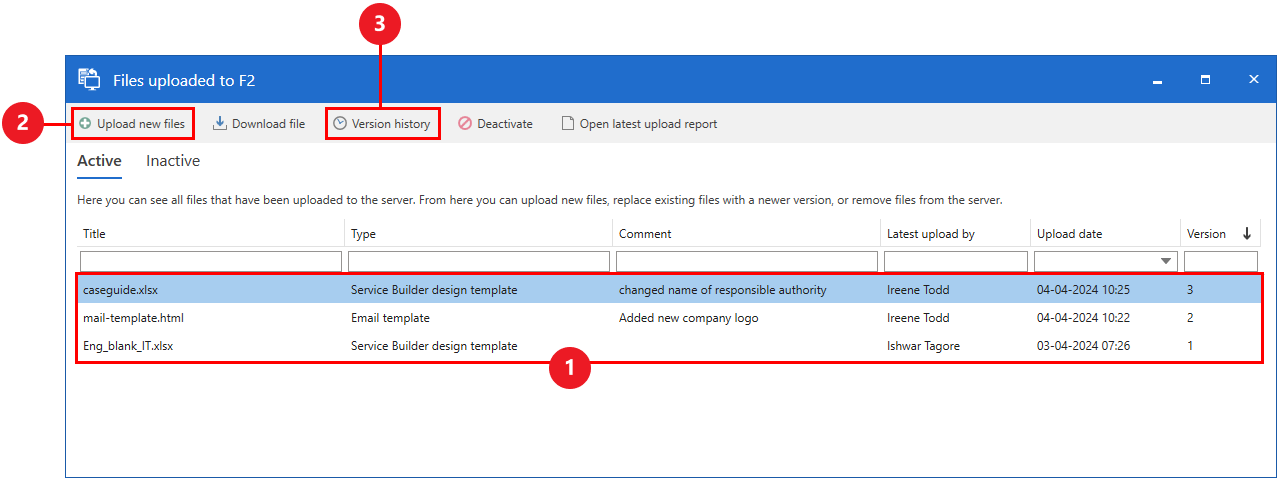Click the green plus Upload new files icon
The image size is (1277, 478).
click(x=85, y=124)
